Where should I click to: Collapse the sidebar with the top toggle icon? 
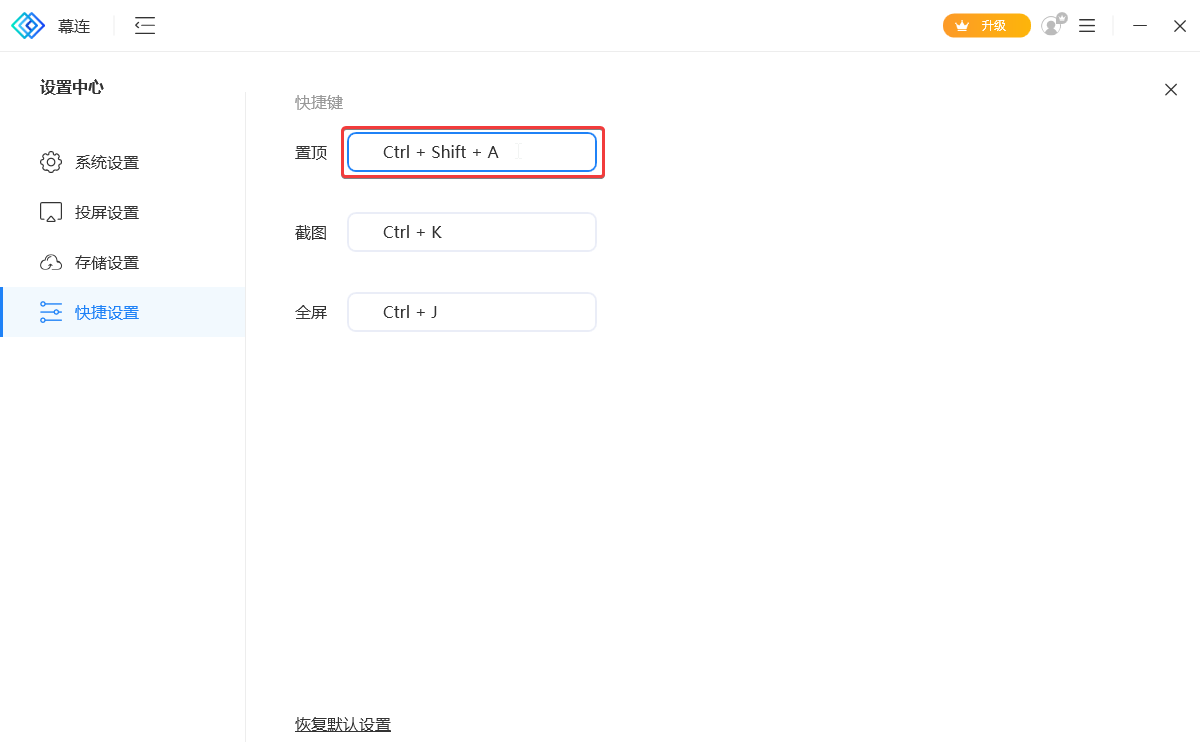click(x=145, y=26)
